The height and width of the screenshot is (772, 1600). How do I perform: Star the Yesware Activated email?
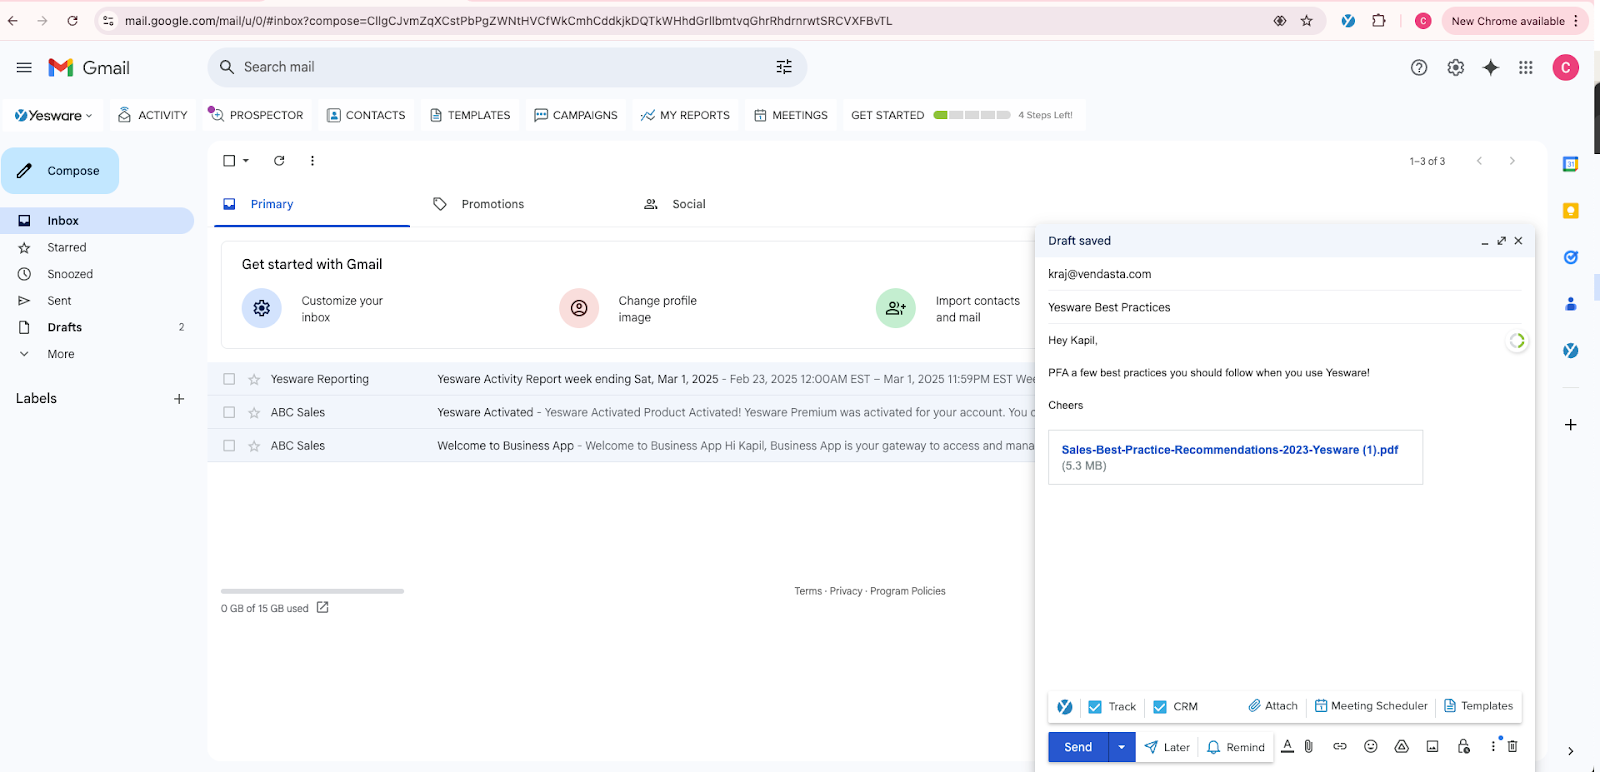point(254,412)
